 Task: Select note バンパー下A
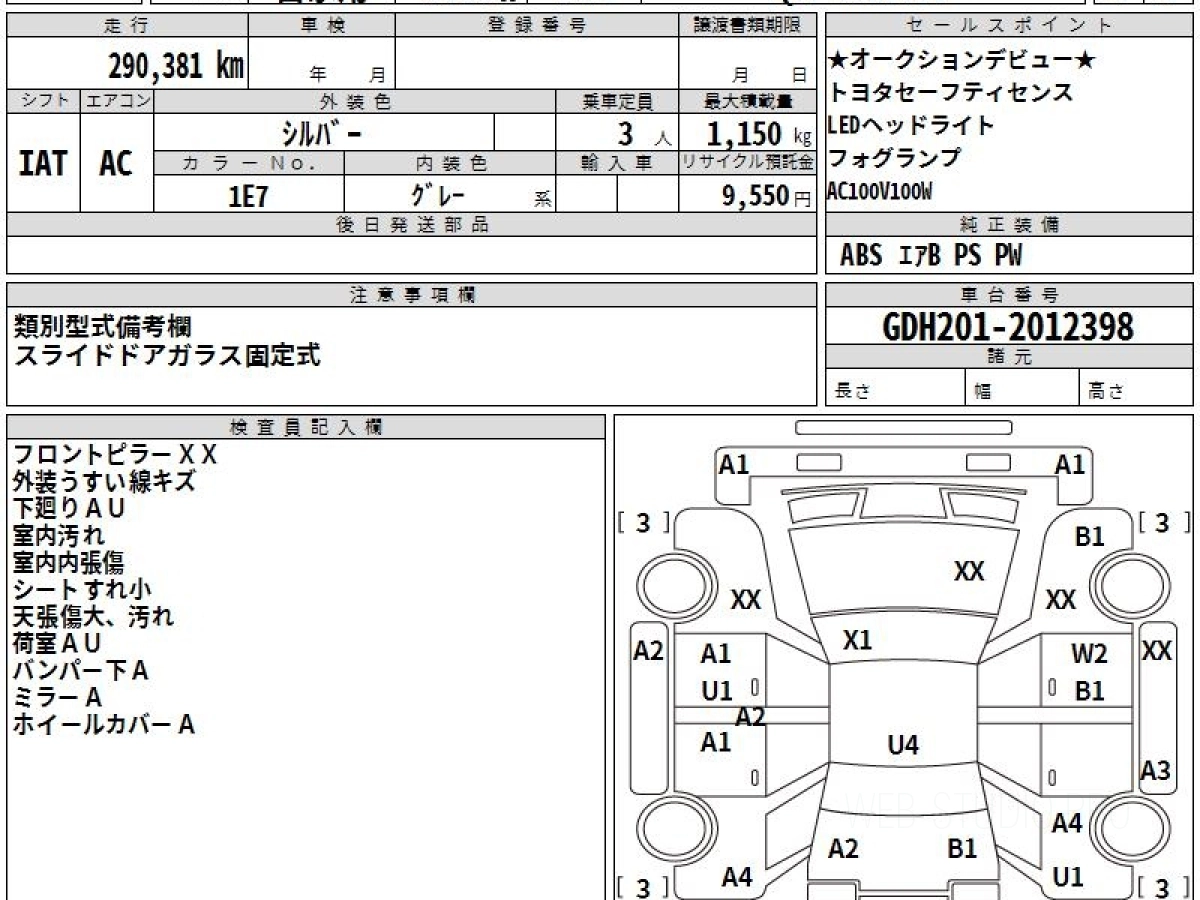(81, 671)
